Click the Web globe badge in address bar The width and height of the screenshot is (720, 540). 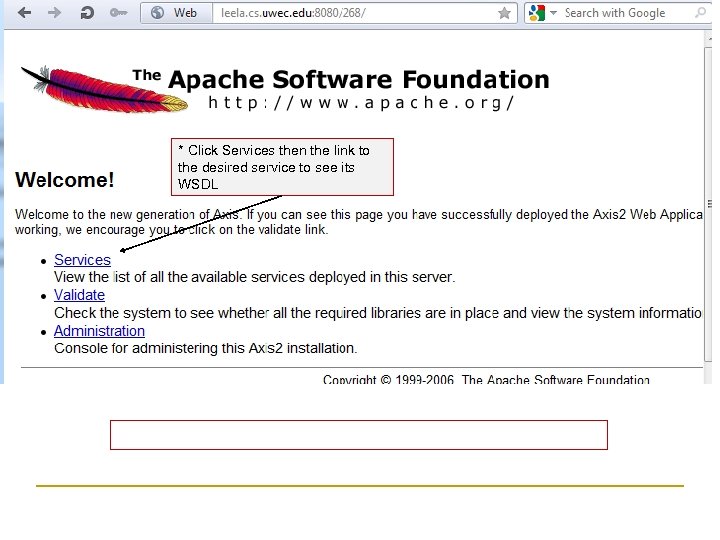click(x=177, y=13)
